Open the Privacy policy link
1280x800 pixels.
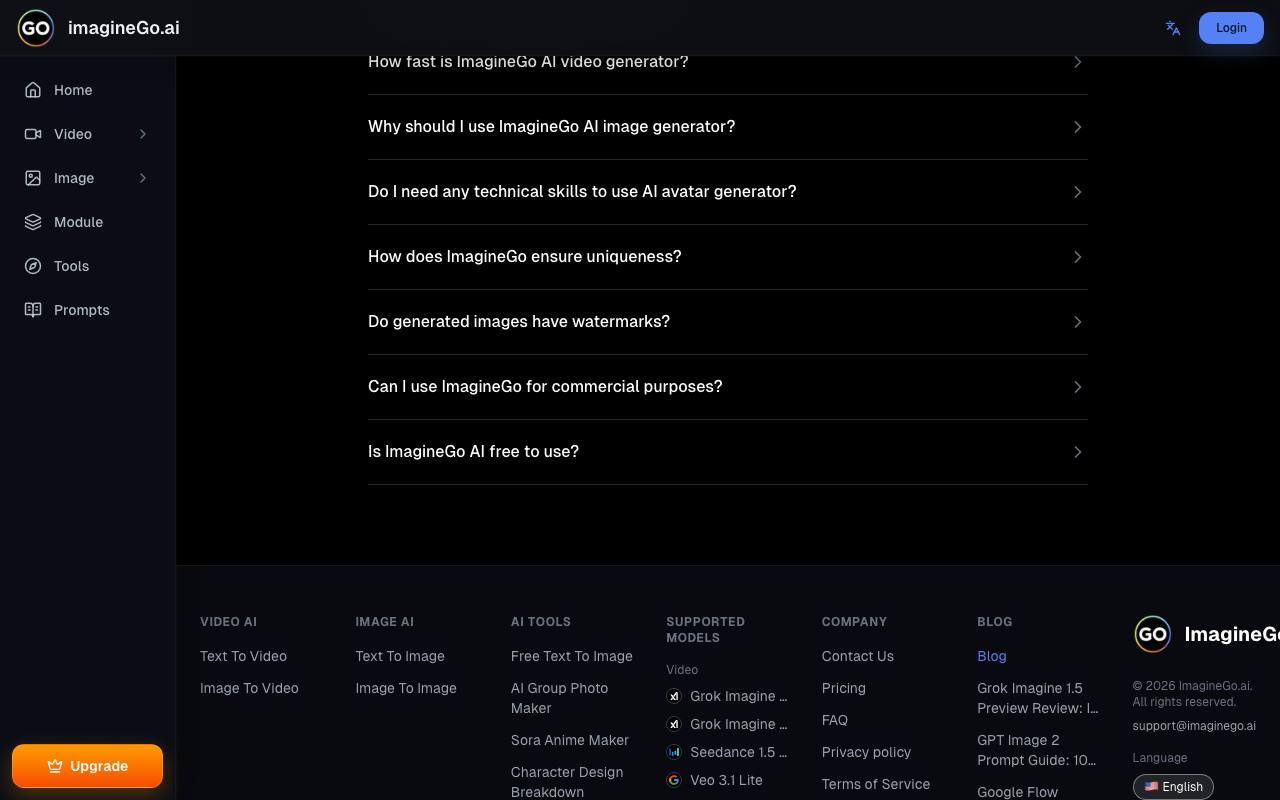click(x=867, y=752)
